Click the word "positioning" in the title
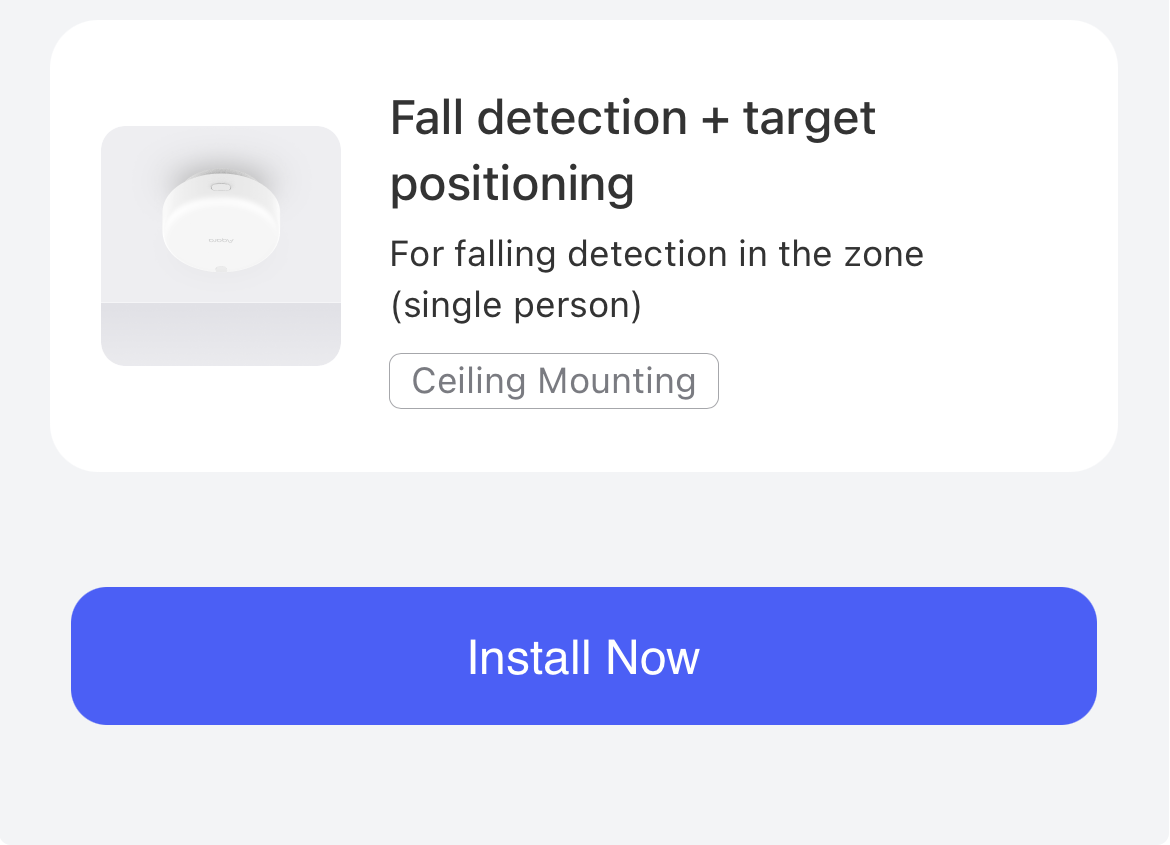 tap(512, 184)
